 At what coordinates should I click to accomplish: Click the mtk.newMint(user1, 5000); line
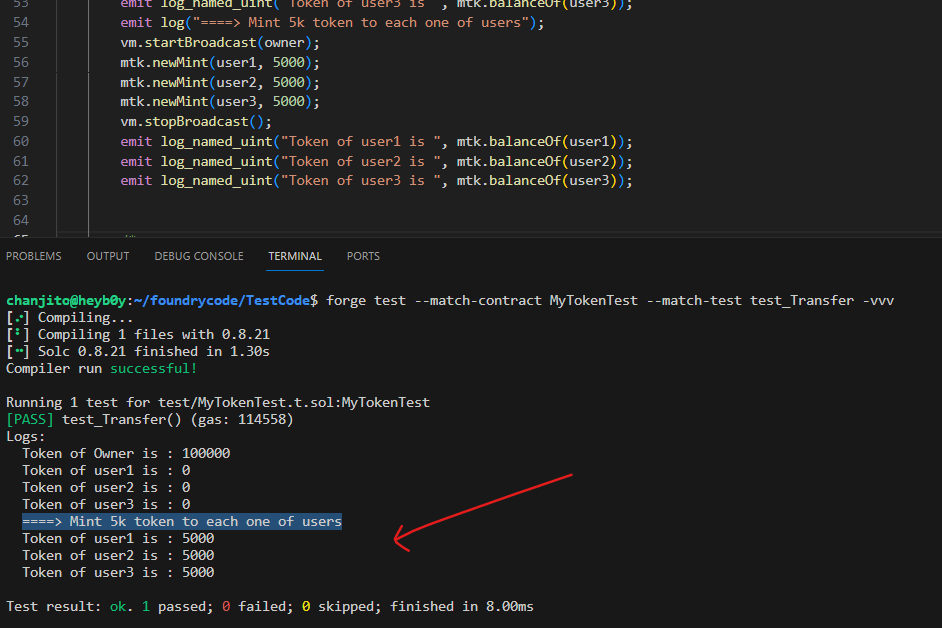point(220,62)
